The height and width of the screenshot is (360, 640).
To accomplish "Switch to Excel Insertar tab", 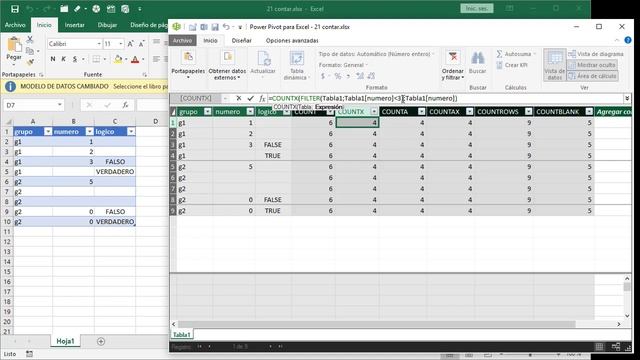I will tap(75, 25).
